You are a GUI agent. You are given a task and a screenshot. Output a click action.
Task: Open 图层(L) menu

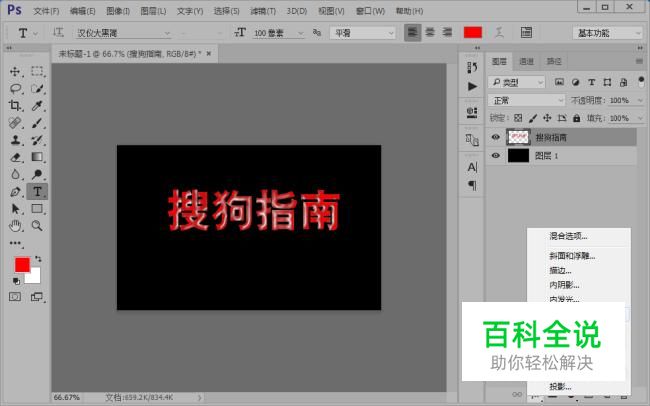(x=153, y=11)
